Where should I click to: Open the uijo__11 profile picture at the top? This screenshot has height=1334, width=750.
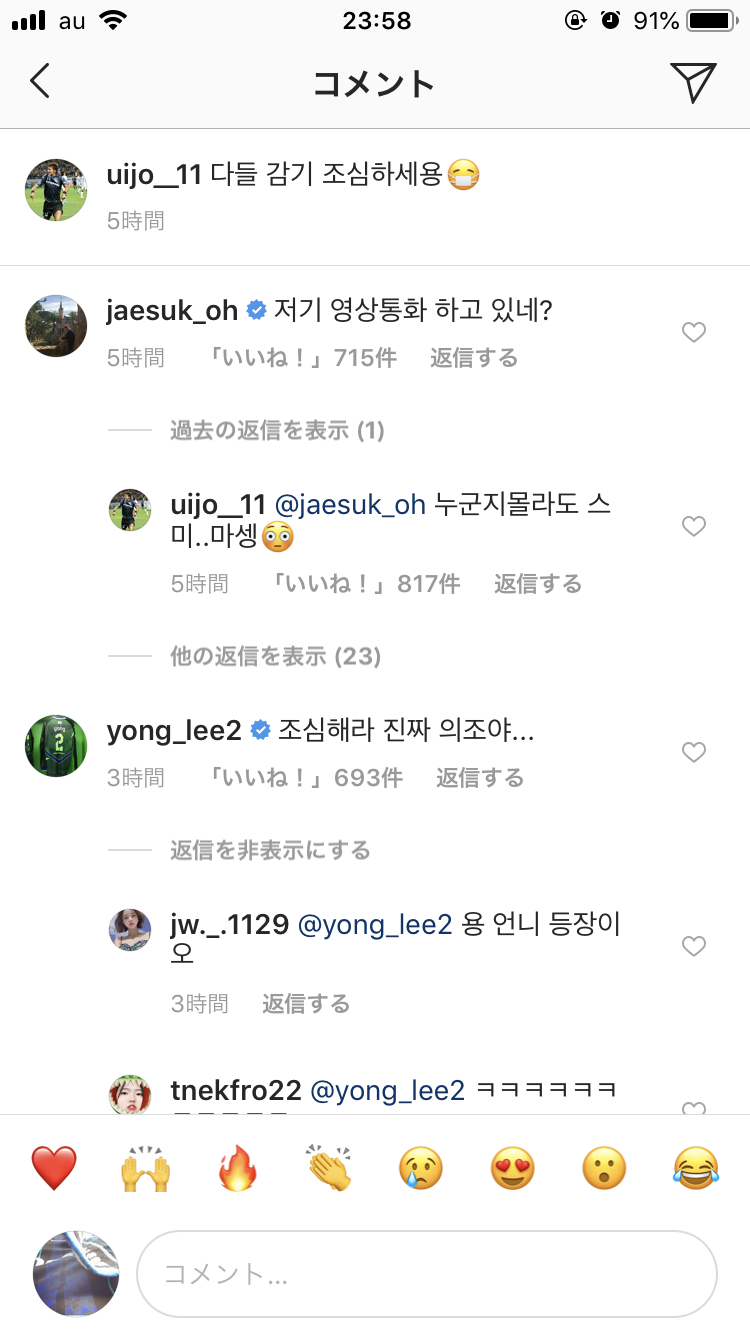pos(56,189)
